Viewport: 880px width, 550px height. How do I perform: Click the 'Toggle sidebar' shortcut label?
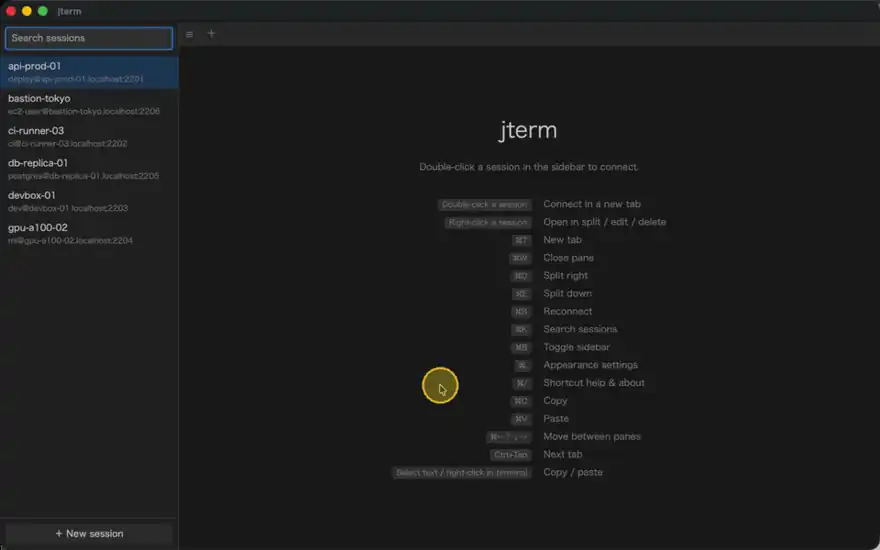pos(576,347)
